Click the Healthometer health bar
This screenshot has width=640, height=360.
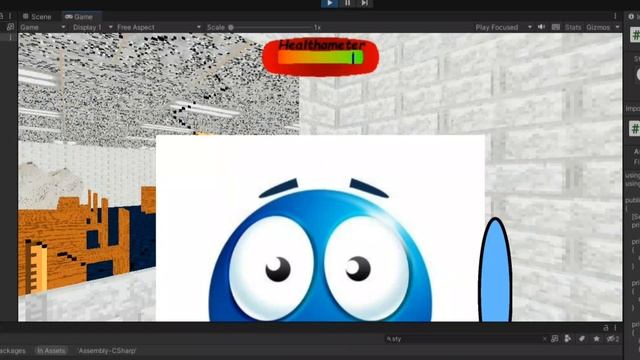(320, 57)
